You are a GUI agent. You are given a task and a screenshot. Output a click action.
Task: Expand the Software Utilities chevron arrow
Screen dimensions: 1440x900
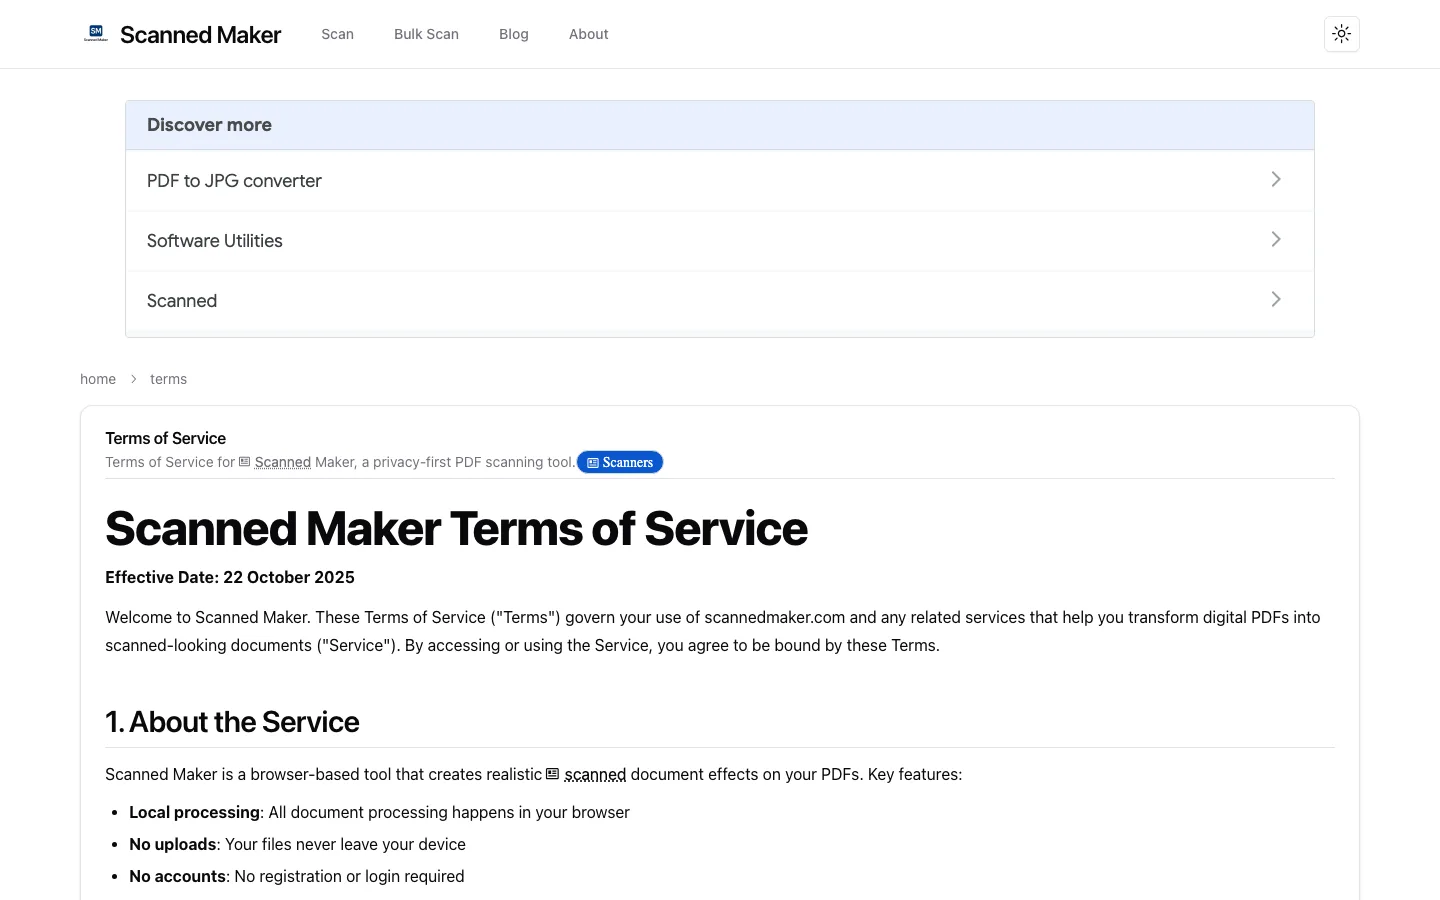[1276, 239]
